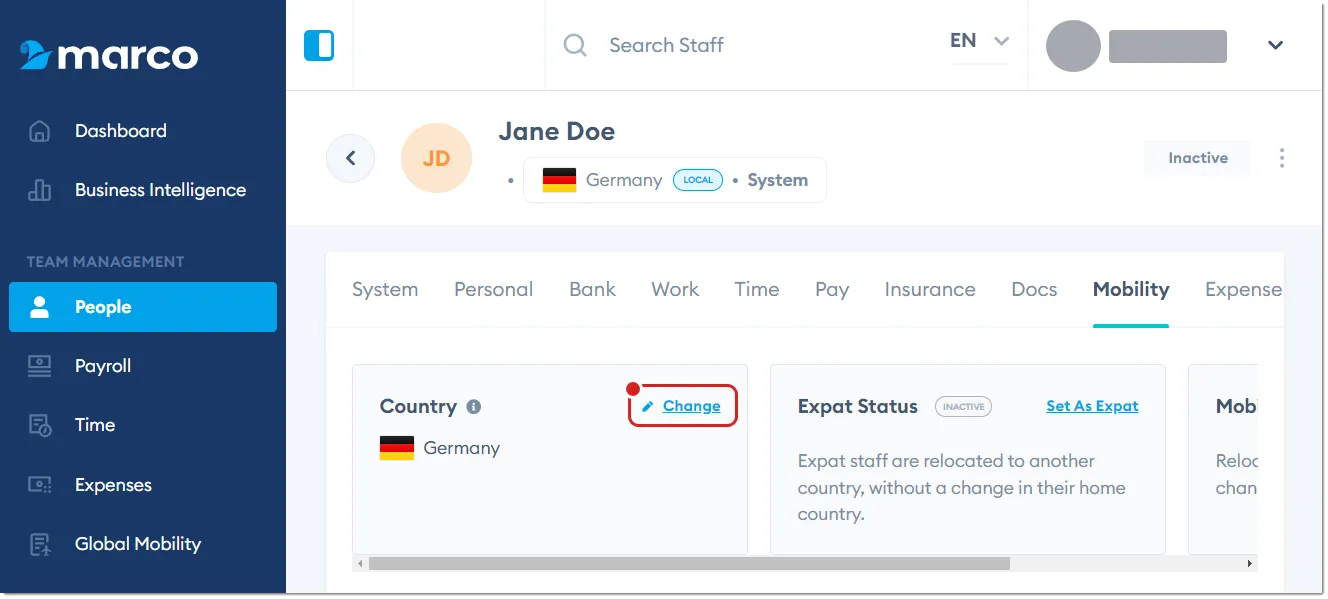Click the Change country link
The height and width of the screenshot is (599, 1328).
[x=691, y=406]
